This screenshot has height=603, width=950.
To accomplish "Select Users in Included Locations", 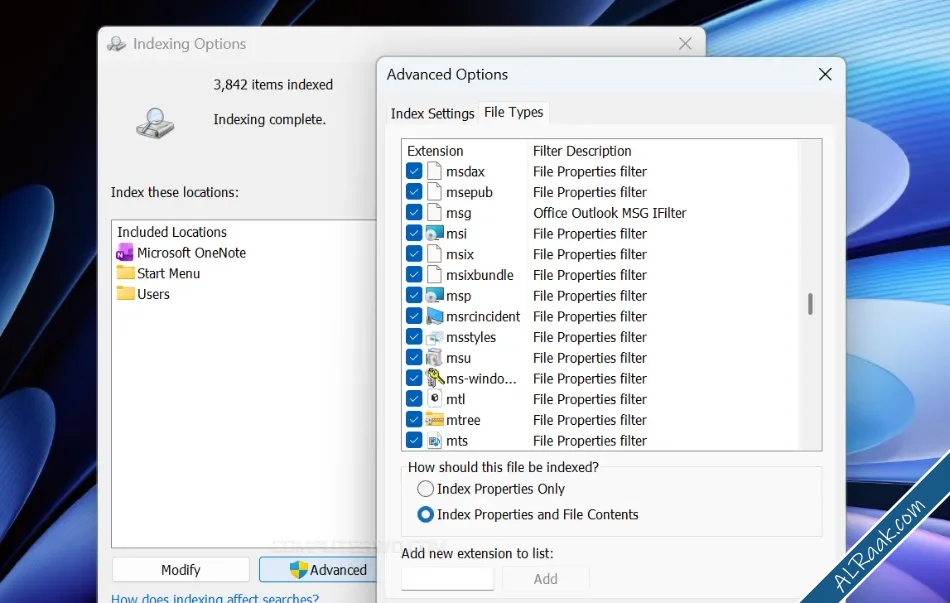I will click(x=153, y=294).
